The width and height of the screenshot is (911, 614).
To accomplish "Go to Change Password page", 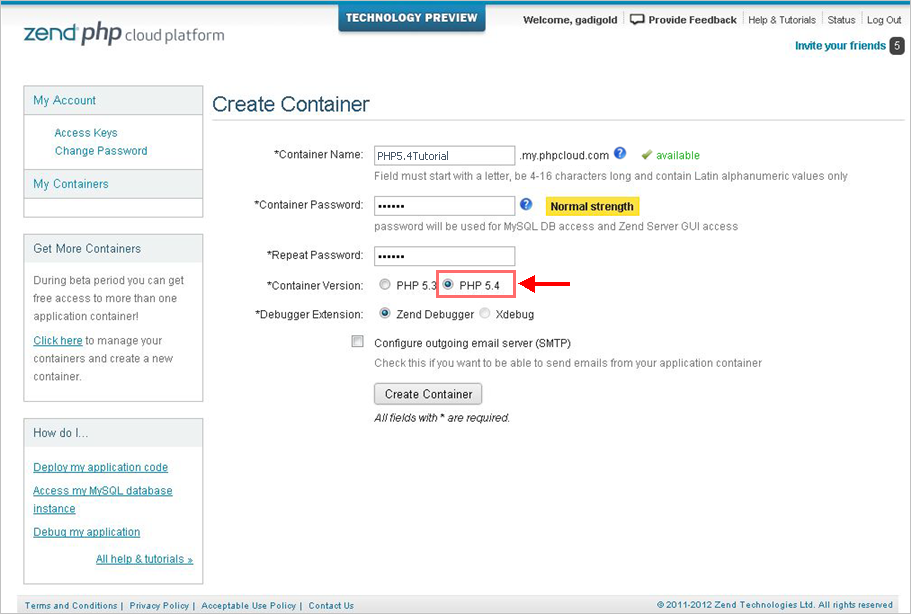I will (101, 151).
